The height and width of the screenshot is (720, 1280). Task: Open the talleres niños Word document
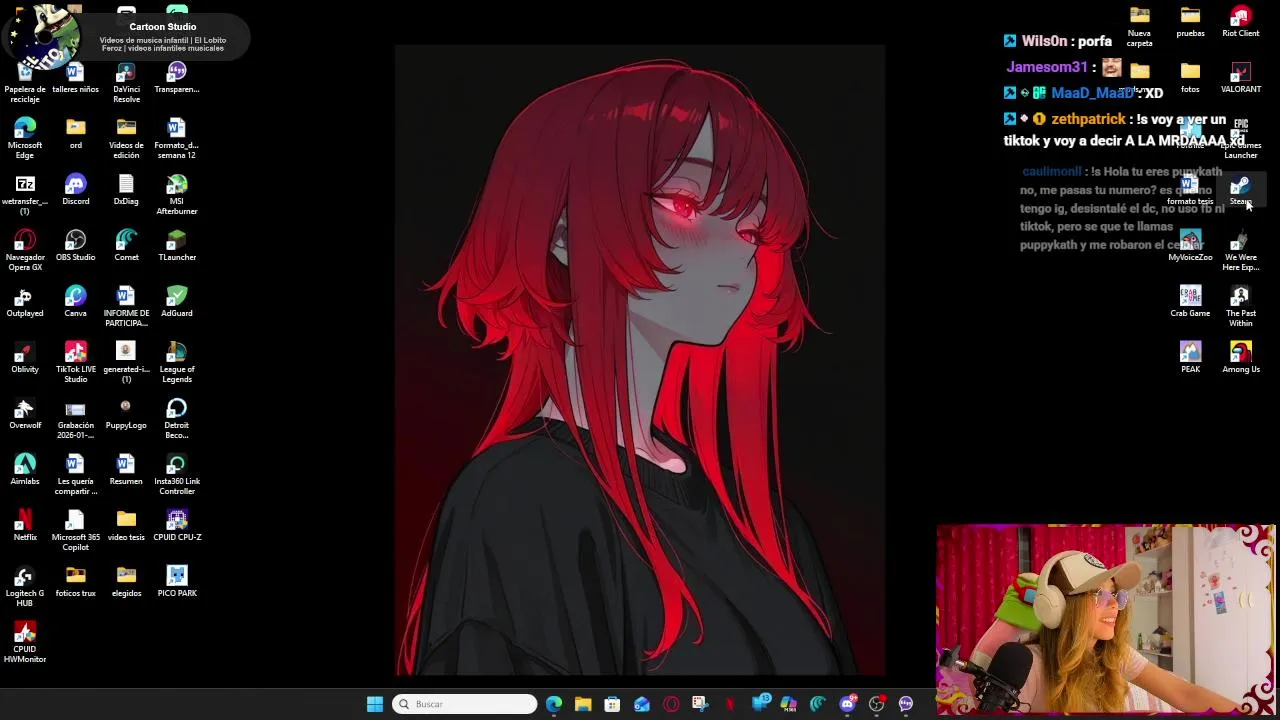tap(75, 79)
